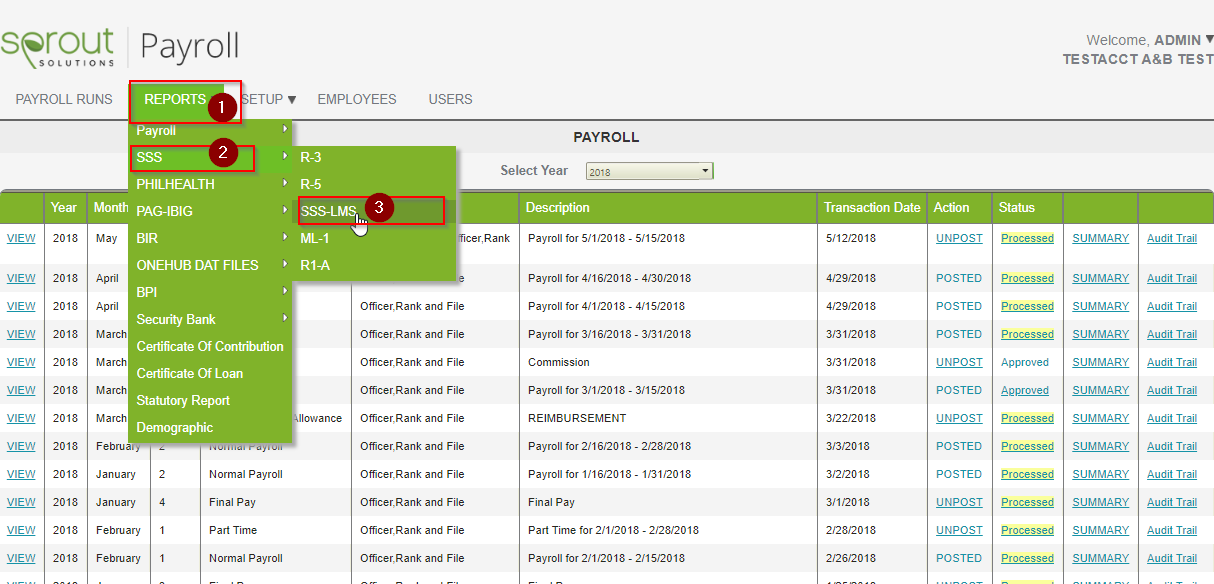Unpost the REIMBURSEMENT payroll run
The image size is (1214, 584).
[959, 418]
